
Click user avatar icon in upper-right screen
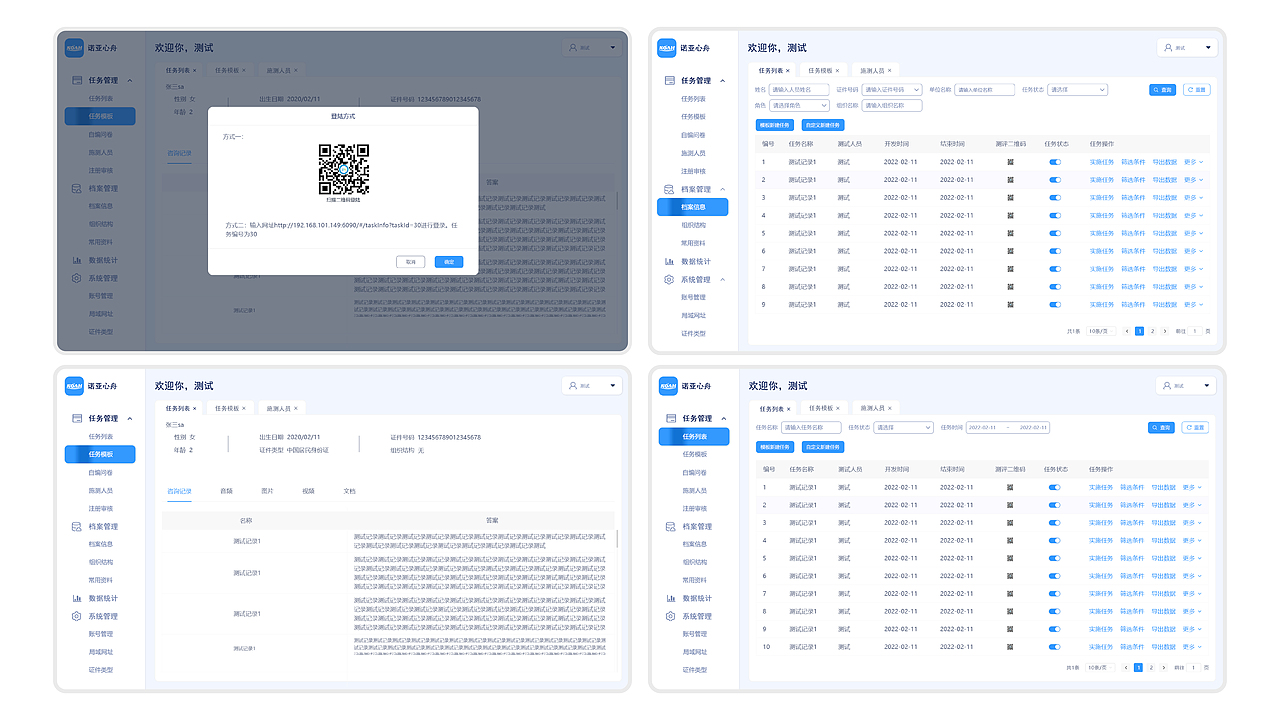(1168, 48)
